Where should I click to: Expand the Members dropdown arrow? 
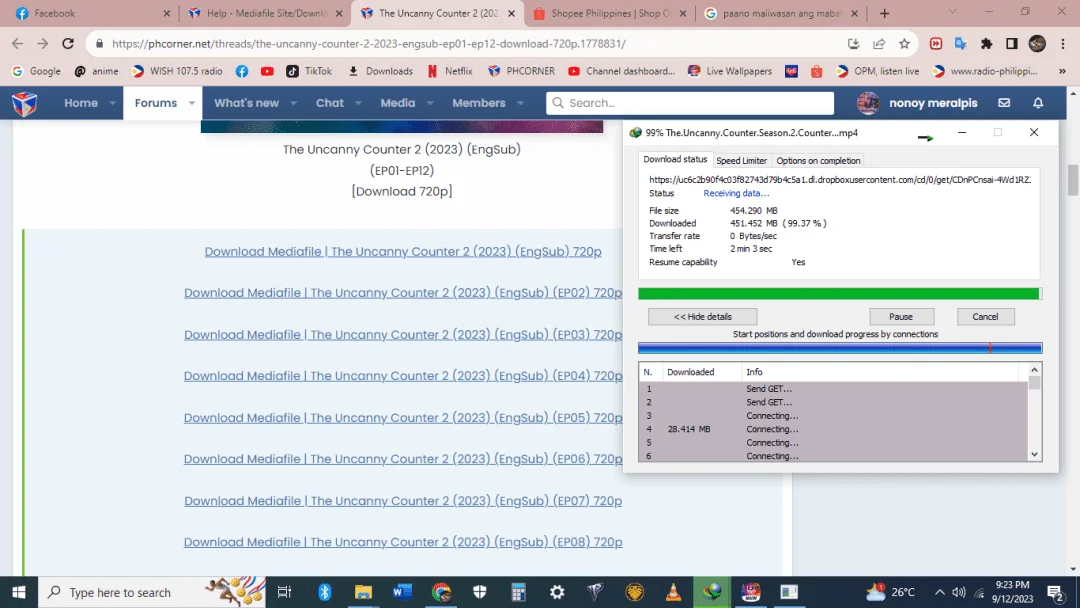click(x=520, y=103)
